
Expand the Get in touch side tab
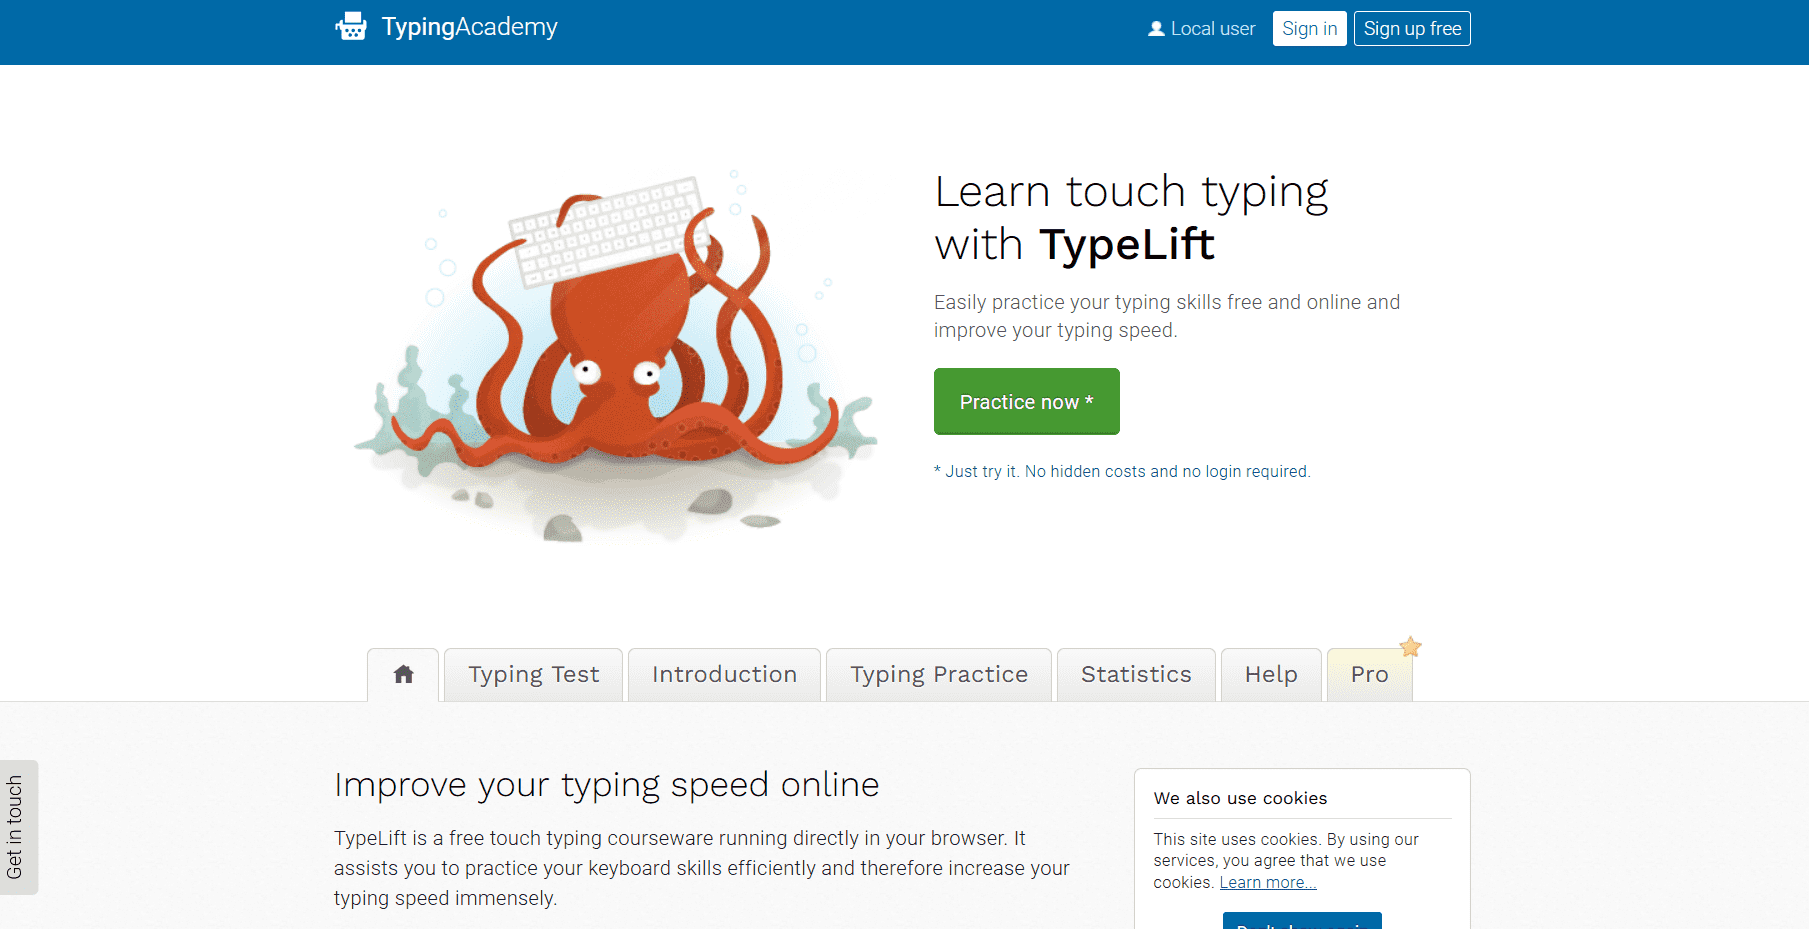click(x=16, y=827)
